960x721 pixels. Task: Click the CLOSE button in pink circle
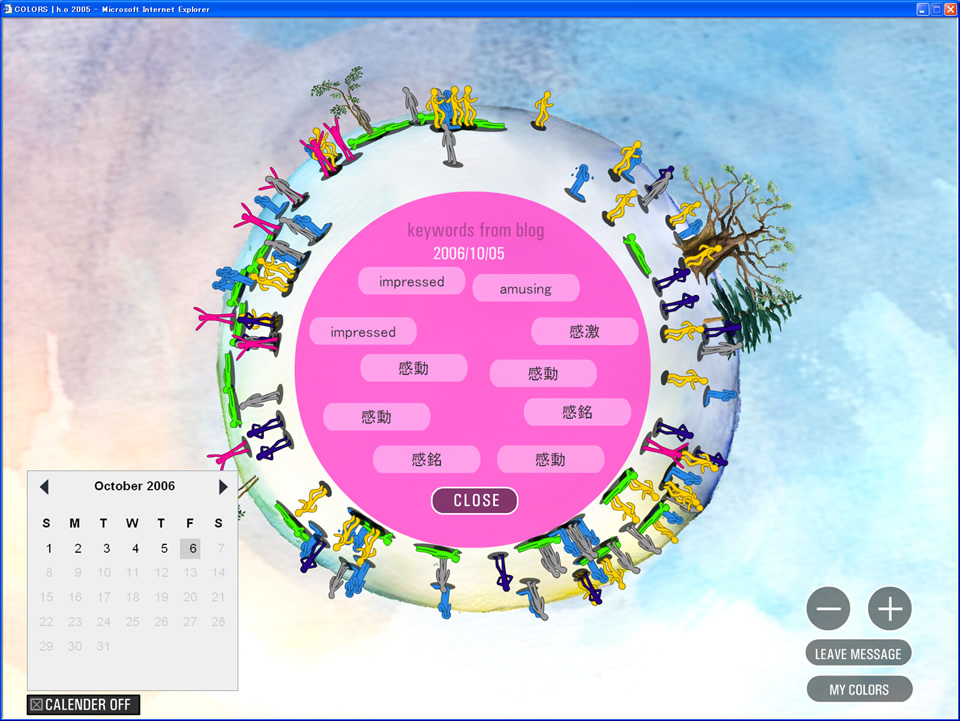pos(474,500)
